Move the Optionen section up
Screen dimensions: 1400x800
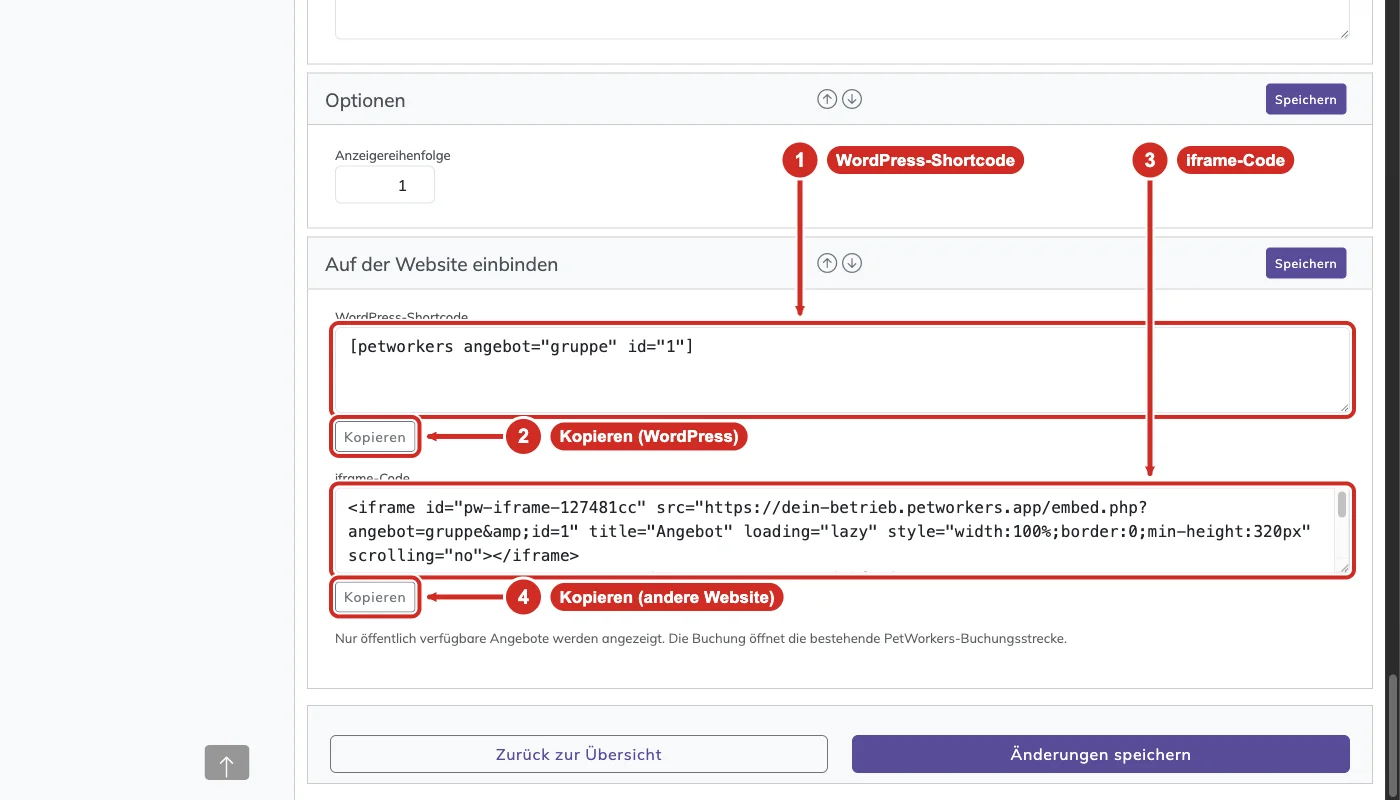tap(827, 99)
